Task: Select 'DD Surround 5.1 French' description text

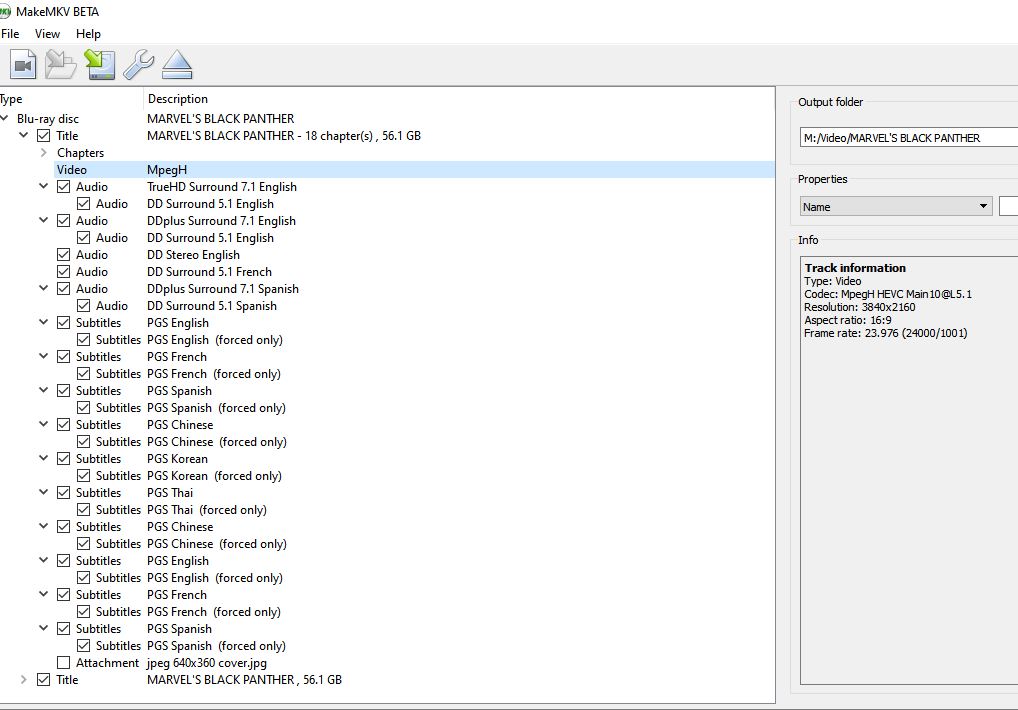Action: click(x=209, y=271)
